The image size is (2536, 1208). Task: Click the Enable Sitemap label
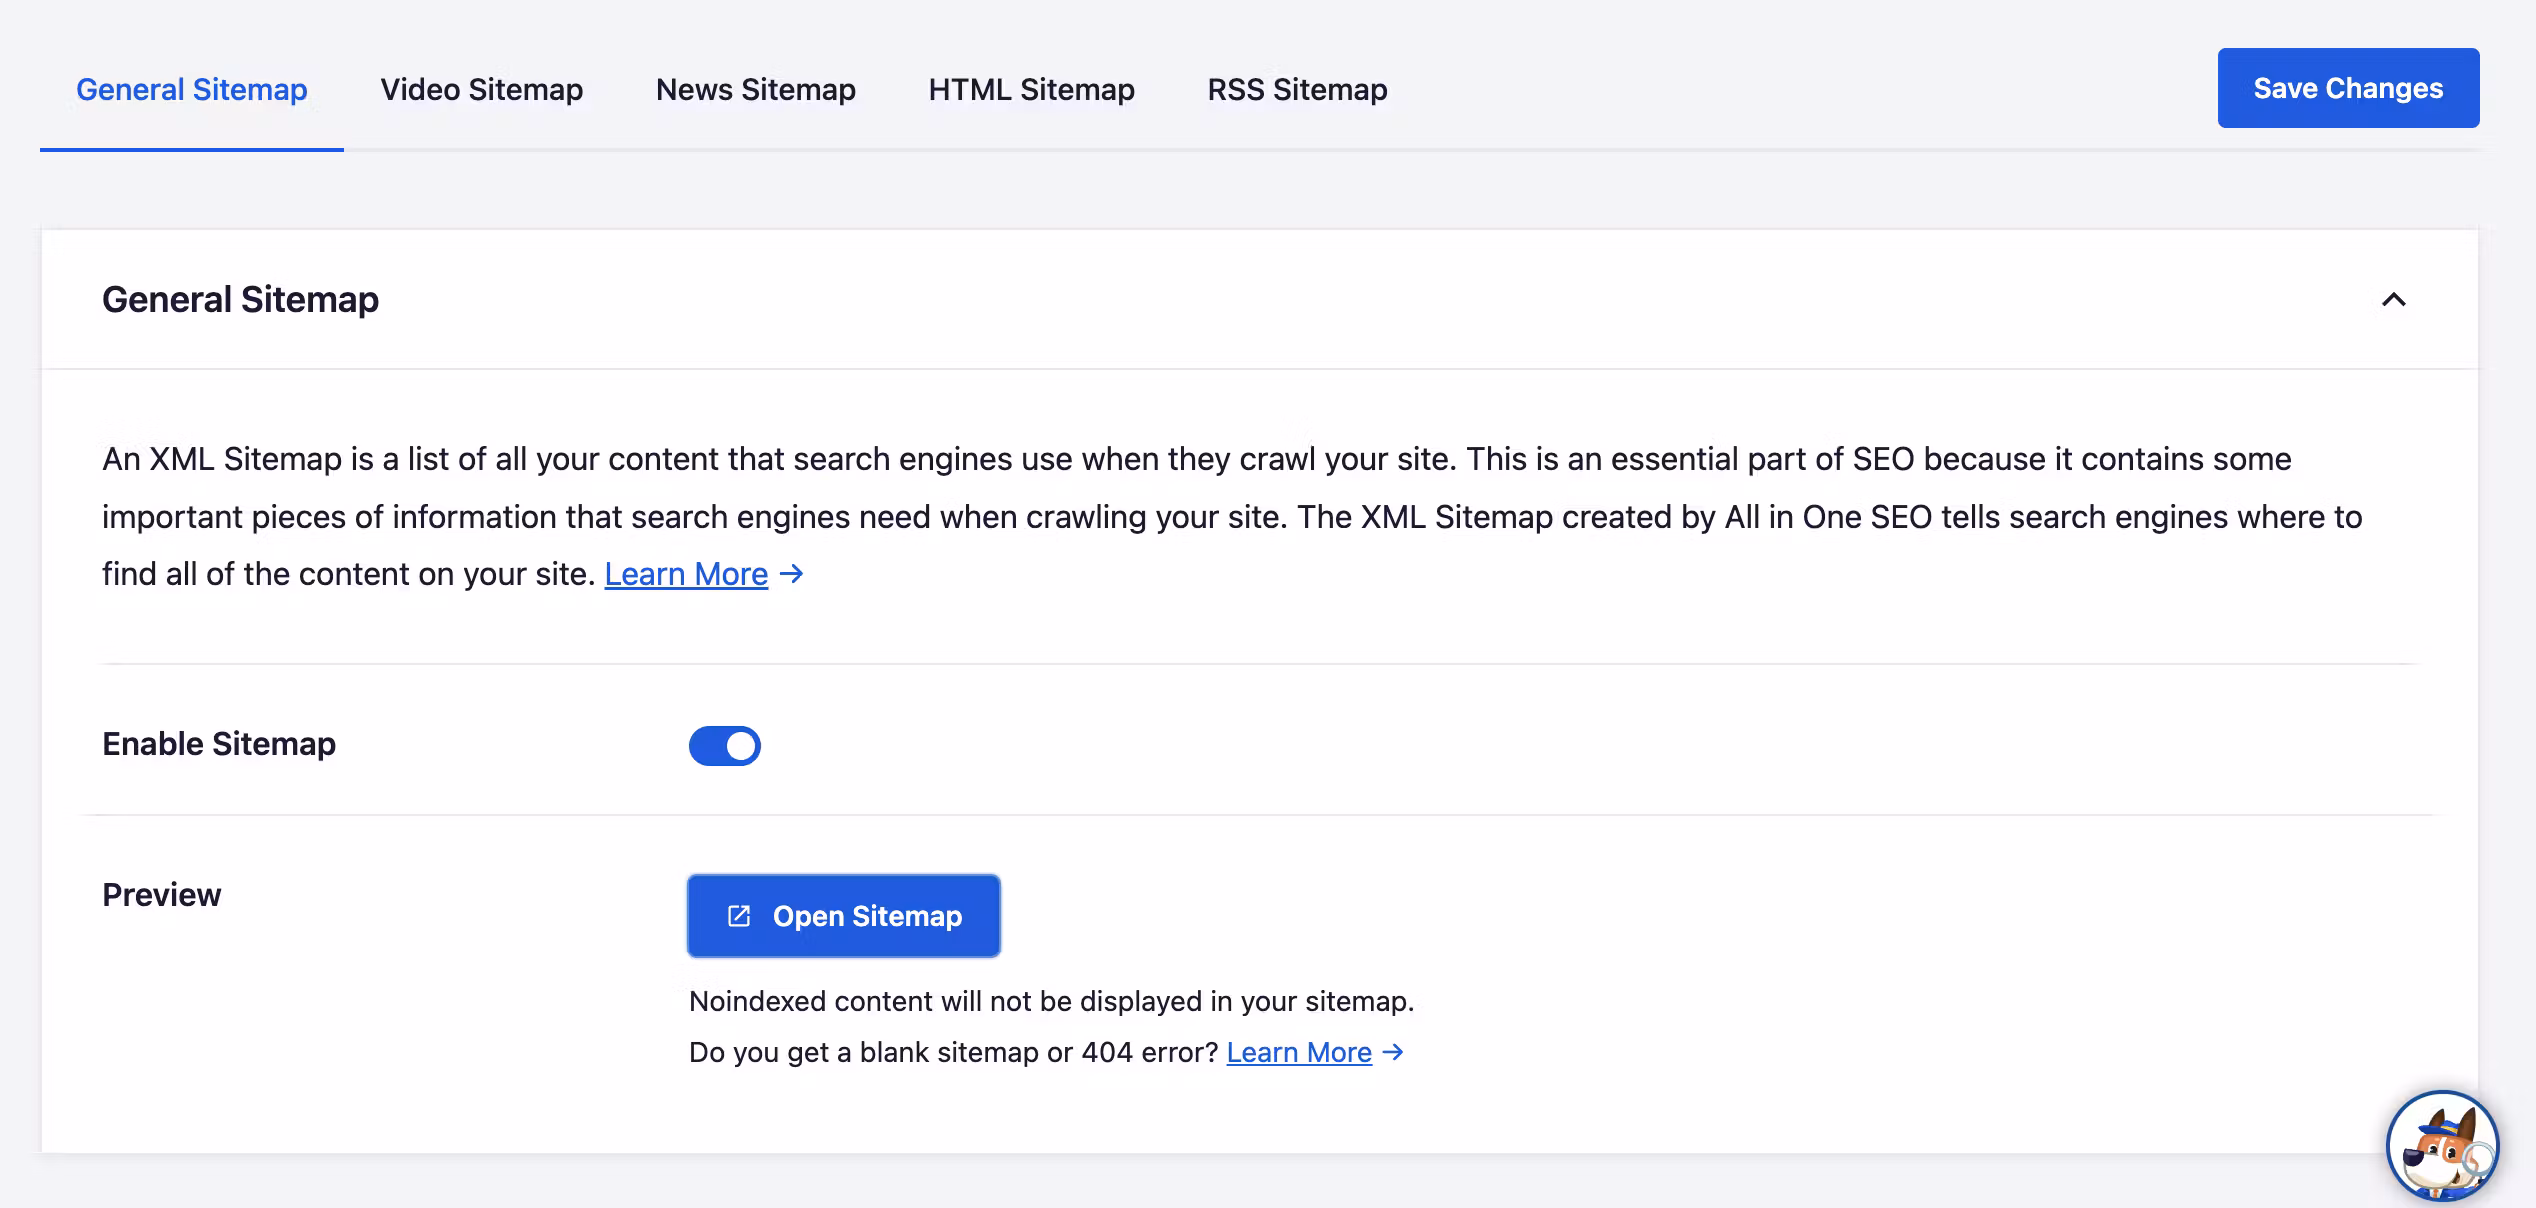click(219, 744)
